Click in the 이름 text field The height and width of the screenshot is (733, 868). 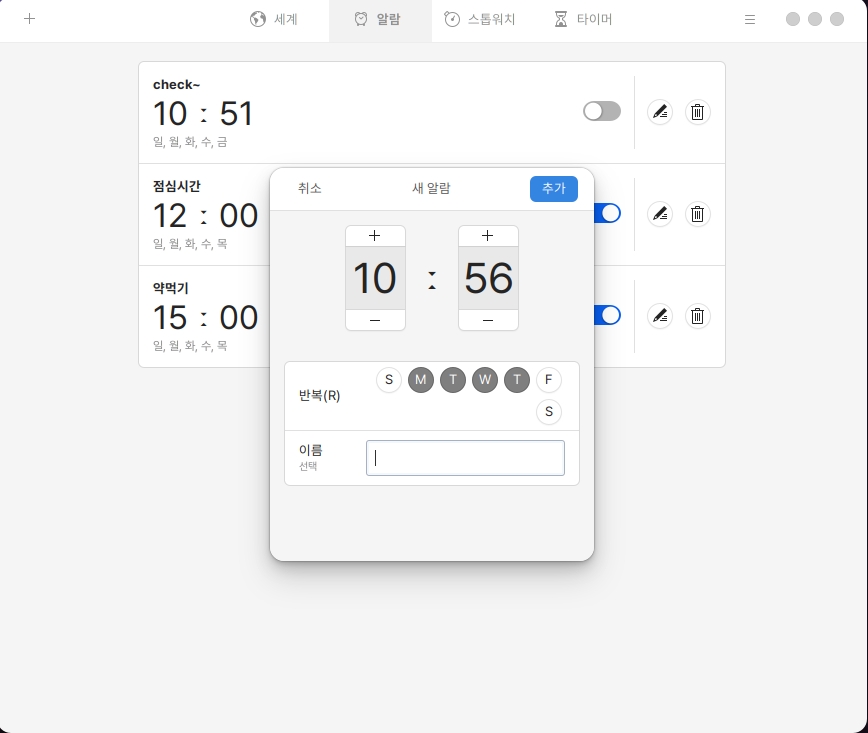pos(465,458)
